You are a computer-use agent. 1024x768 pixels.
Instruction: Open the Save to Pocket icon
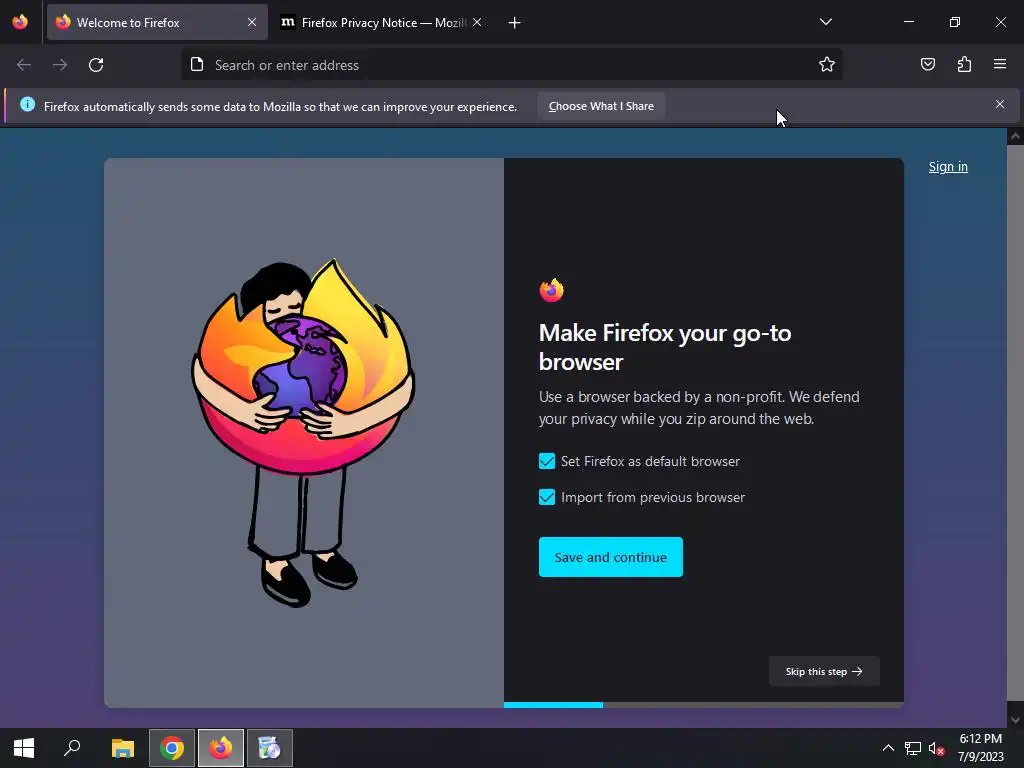[928, 64]
